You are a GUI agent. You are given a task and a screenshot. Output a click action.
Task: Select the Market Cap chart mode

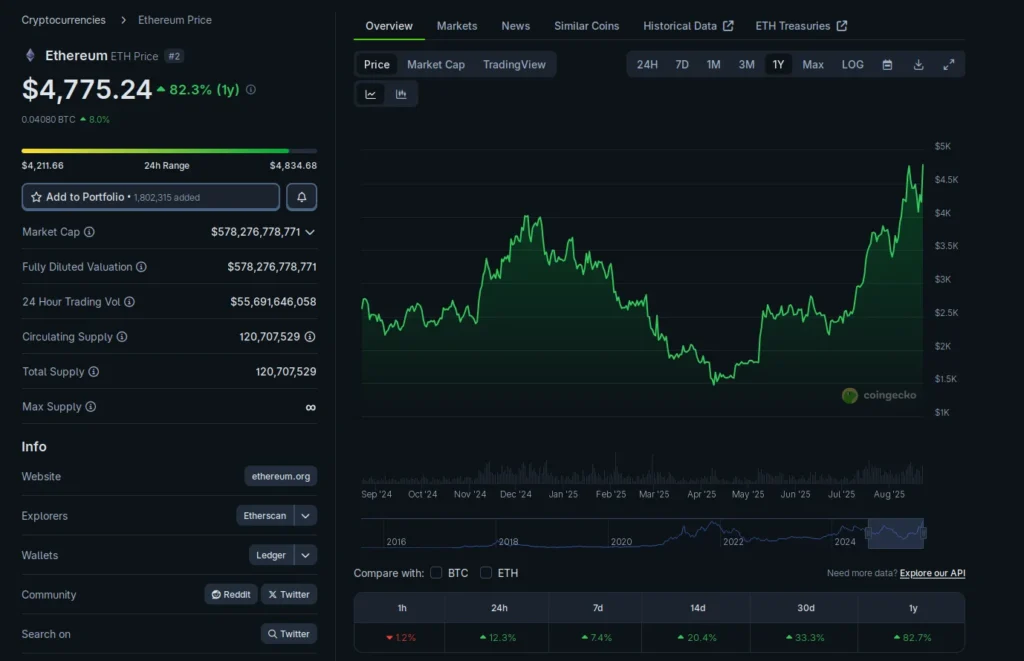coord(436,64)
